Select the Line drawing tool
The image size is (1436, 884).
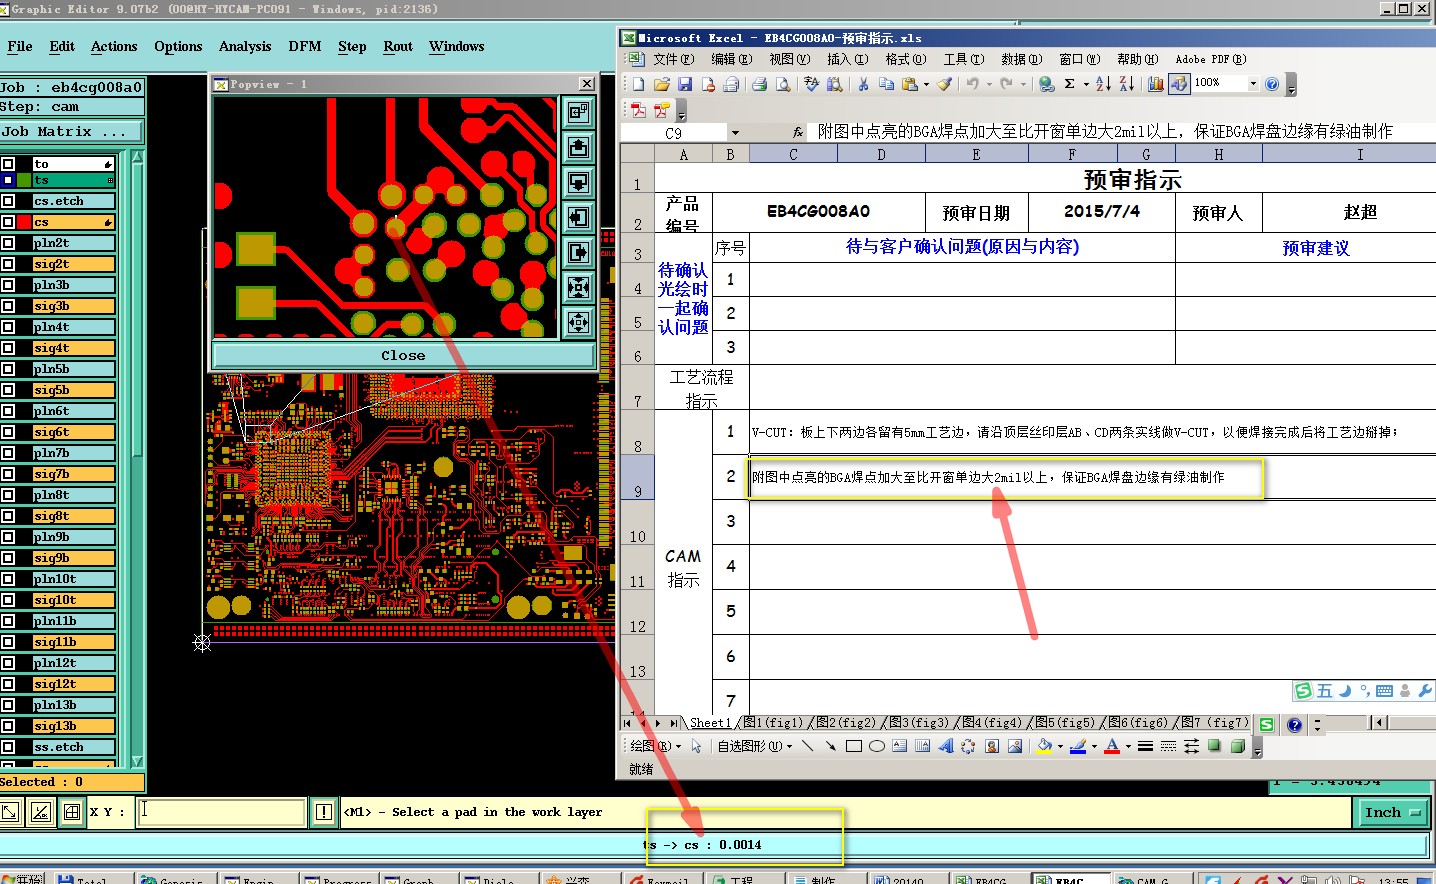coord(808,746)
